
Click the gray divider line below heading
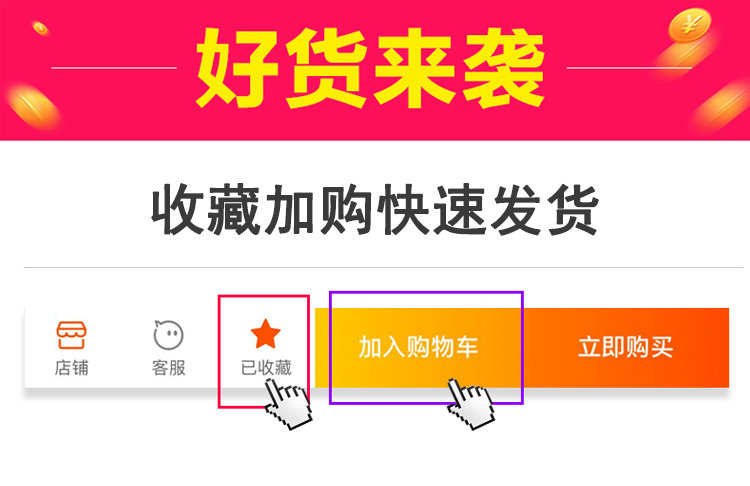pos(384,267)
